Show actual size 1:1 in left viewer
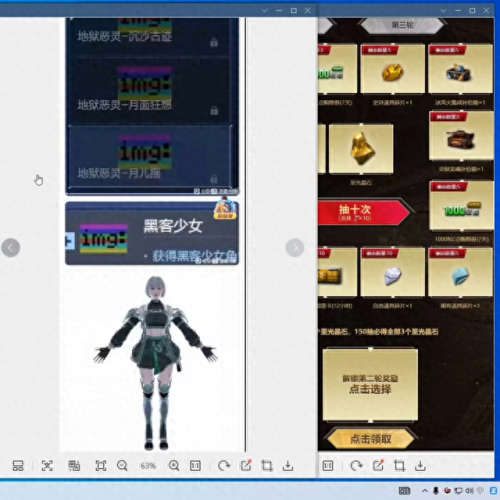Screen dimensions: 500x500 point(195,466)
